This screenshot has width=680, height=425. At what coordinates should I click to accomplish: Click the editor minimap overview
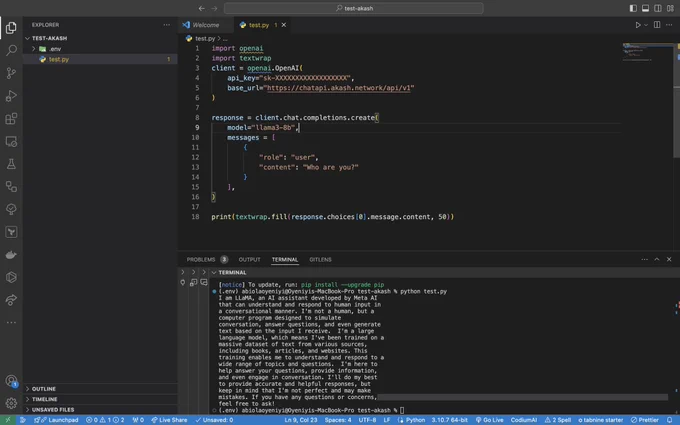click(647, 52)
